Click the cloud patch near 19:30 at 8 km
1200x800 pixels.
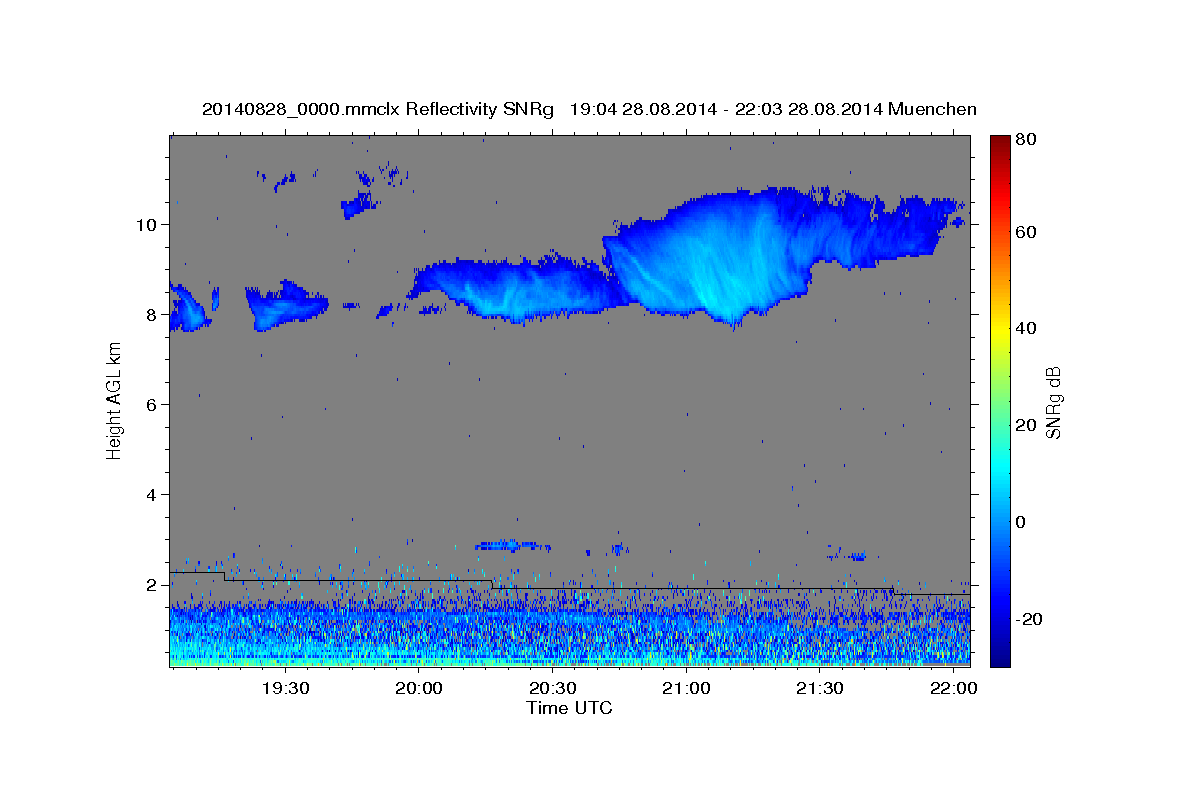click(x=287, y=305)
